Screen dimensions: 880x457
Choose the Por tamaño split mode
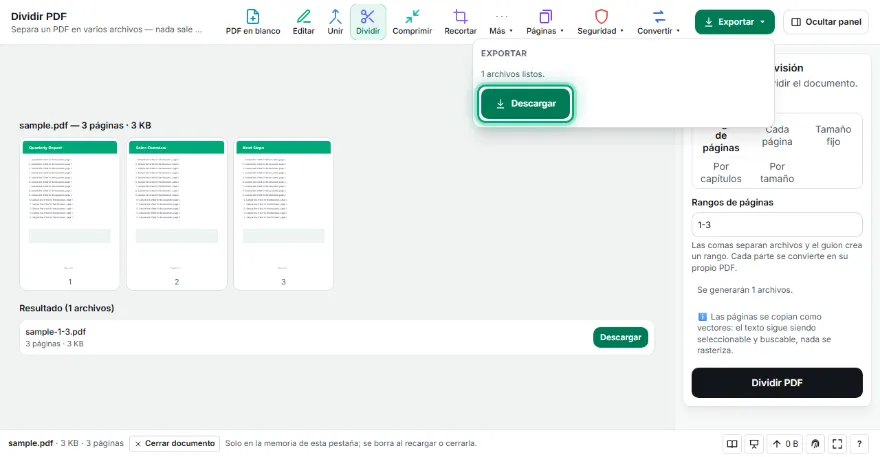(777, 172)
